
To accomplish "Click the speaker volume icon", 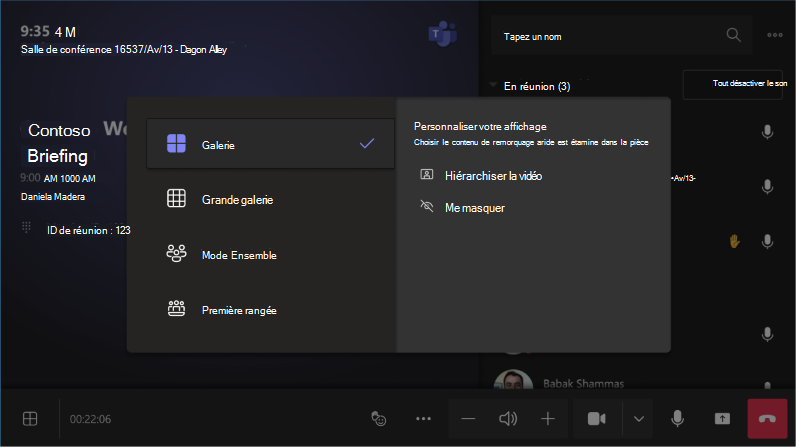I will point(508,419).
